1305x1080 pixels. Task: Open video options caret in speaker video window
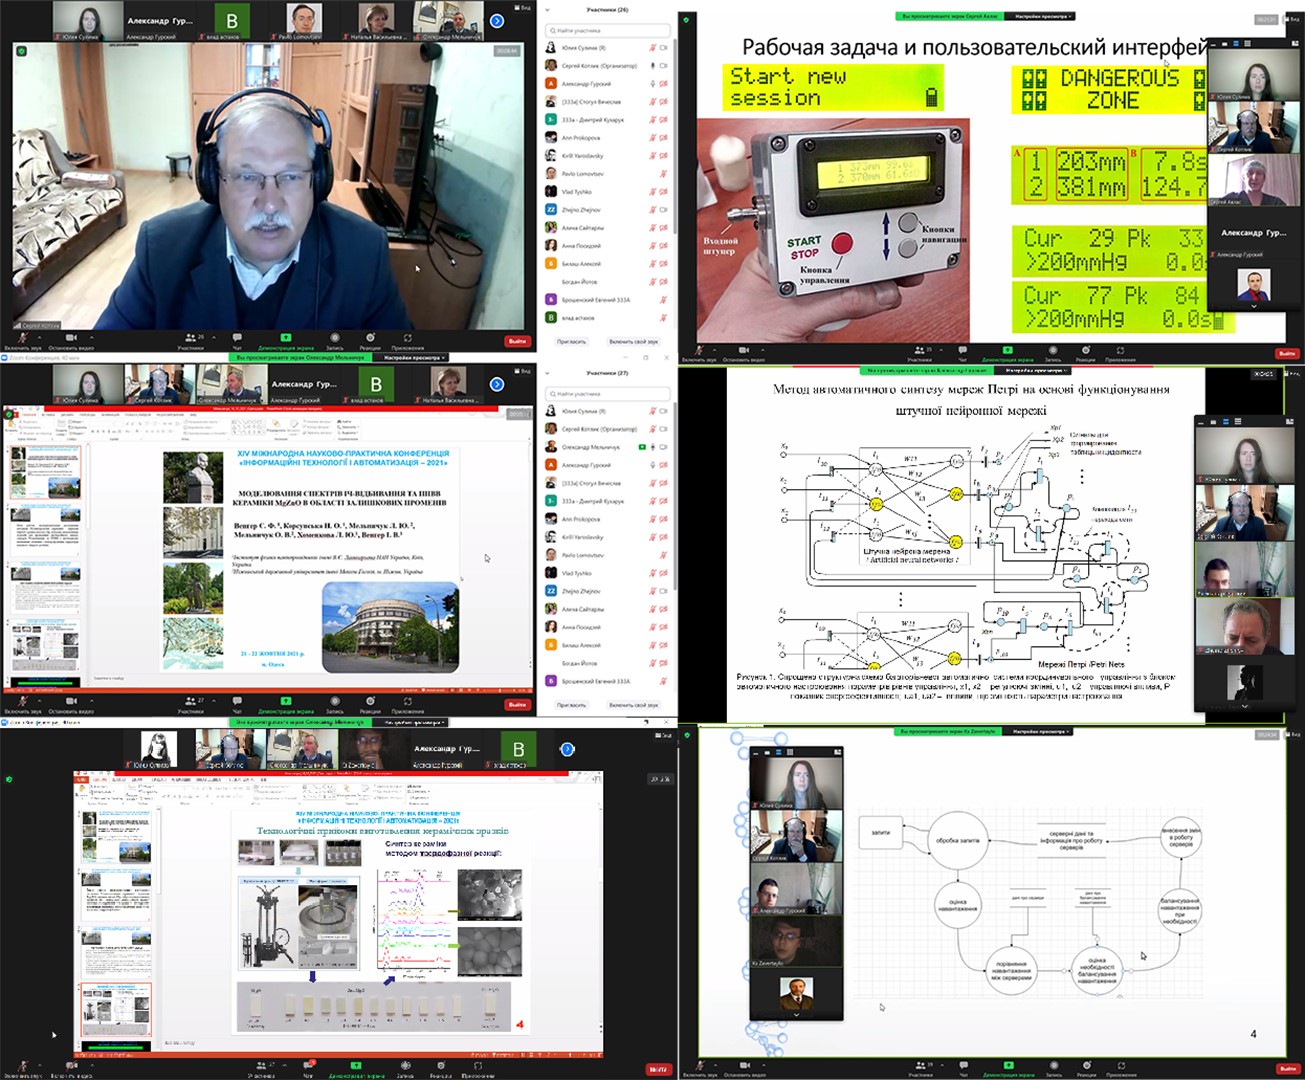tap(92, 336)
